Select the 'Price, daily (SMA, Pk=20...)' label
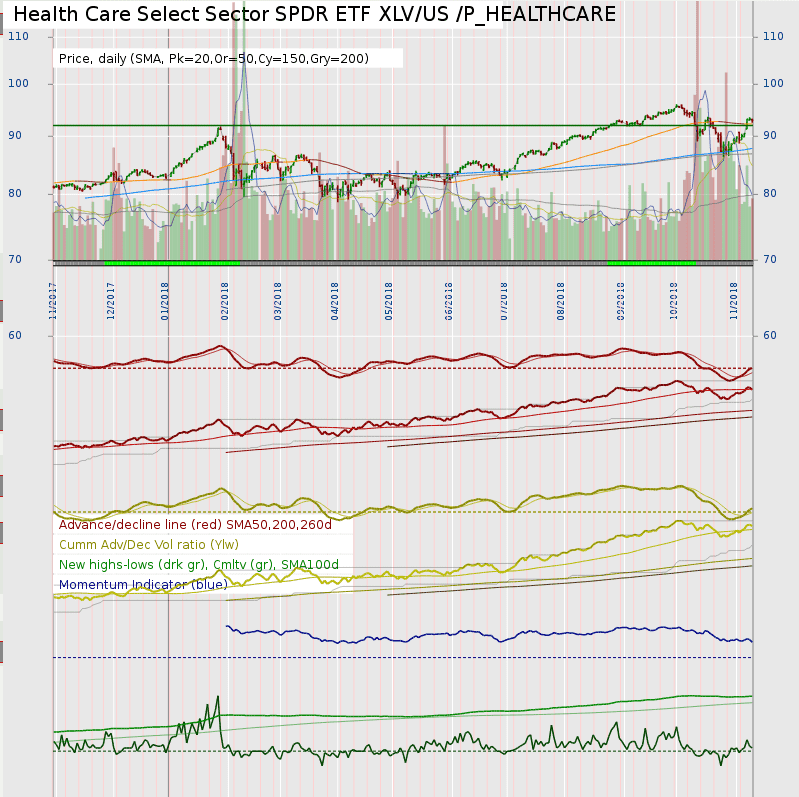Viewport: 799px width, 797px height. click(x=214, y=59)
